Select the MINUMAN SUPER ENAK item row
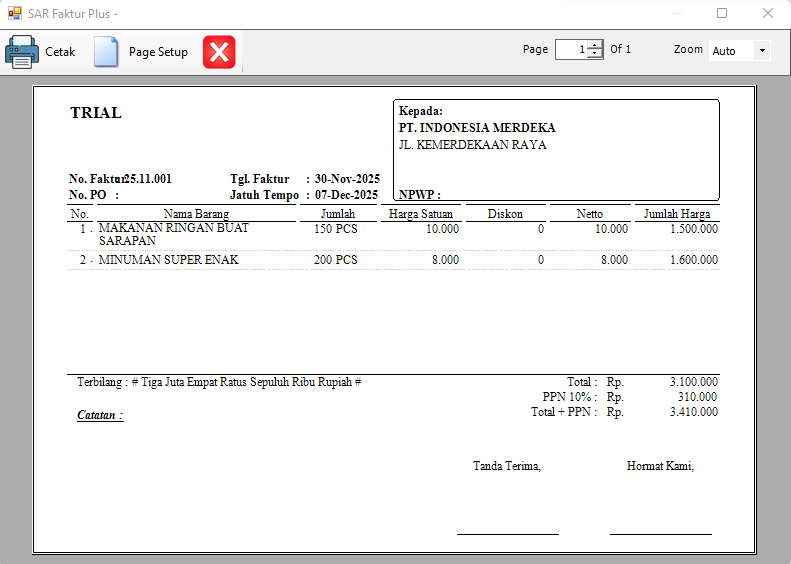The height and width of the screenshot is (564, 791). pos(168,260)
